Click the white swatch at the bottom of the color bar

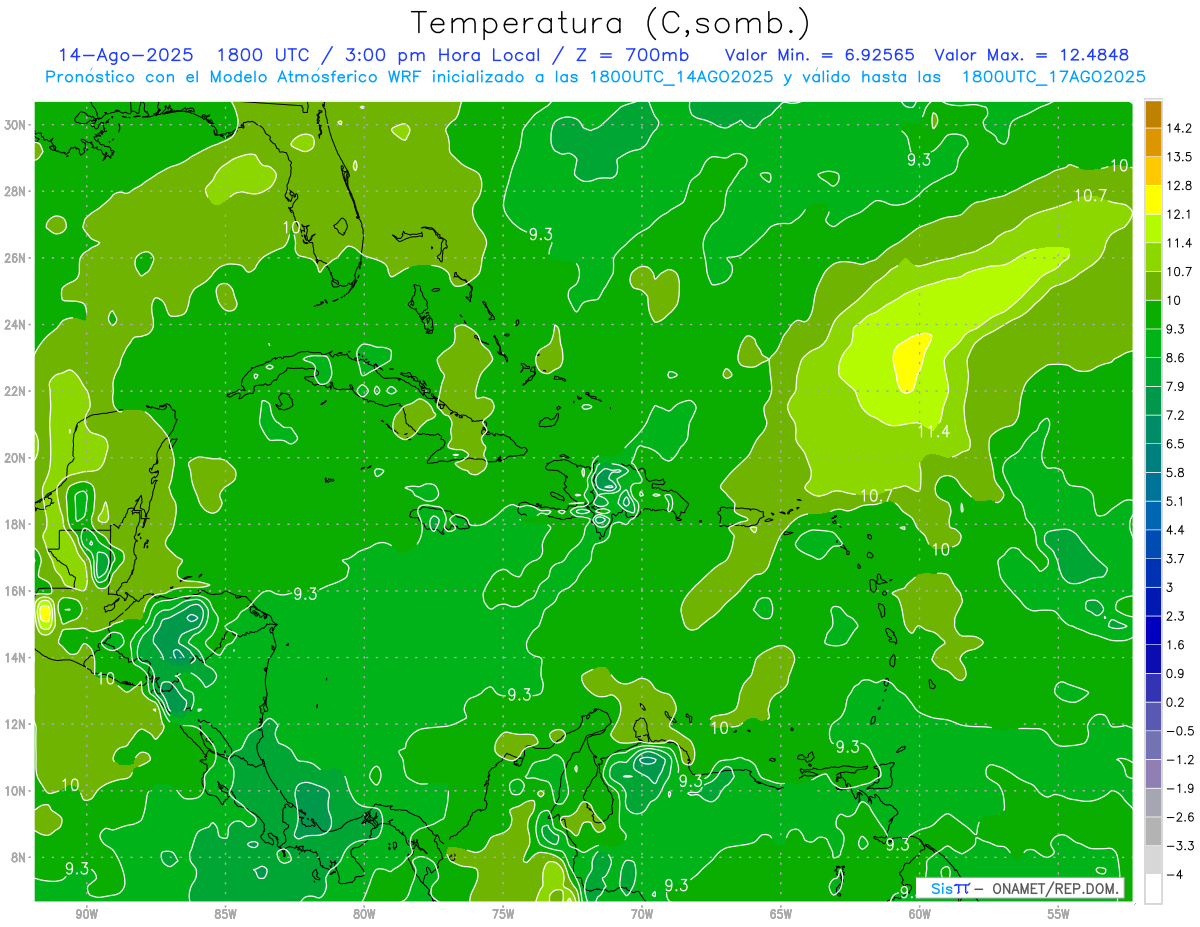pos(1153,889)
